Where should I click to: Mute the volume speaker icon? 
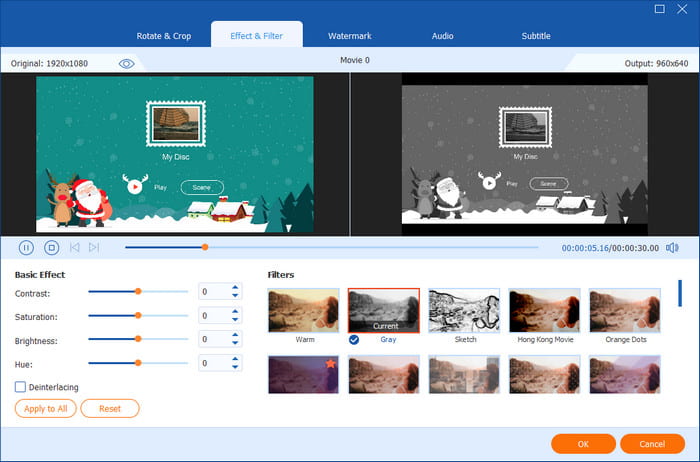(673, 247)
